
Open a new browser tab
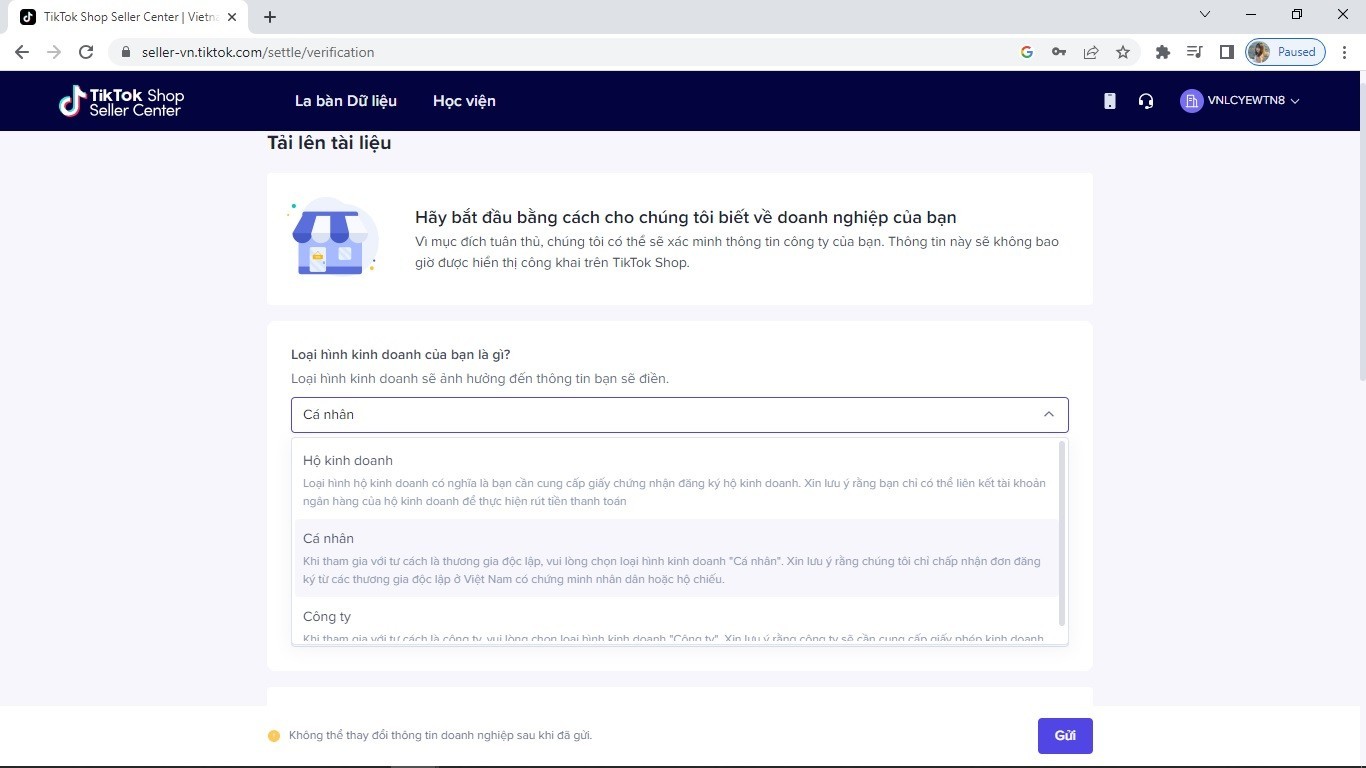pyautogui.click(x=270, y=16)
